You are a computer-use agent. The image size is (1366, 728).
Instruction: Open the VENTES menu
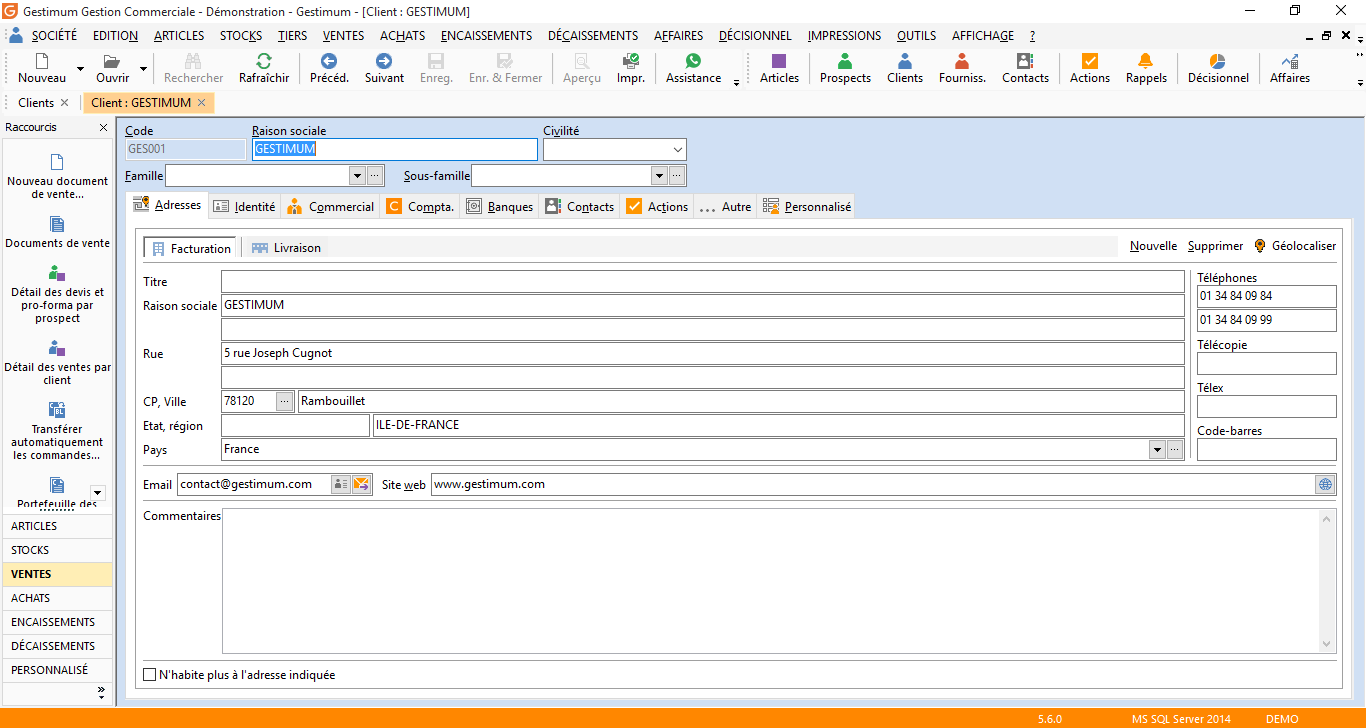click(343, 36)
